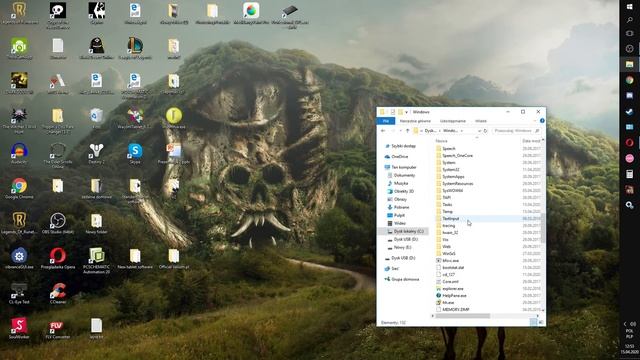This screenshot has width=640, height=360.
Task: Open Chrome from the taskbar
Action: pyautogui.click(x=629, y=80)
